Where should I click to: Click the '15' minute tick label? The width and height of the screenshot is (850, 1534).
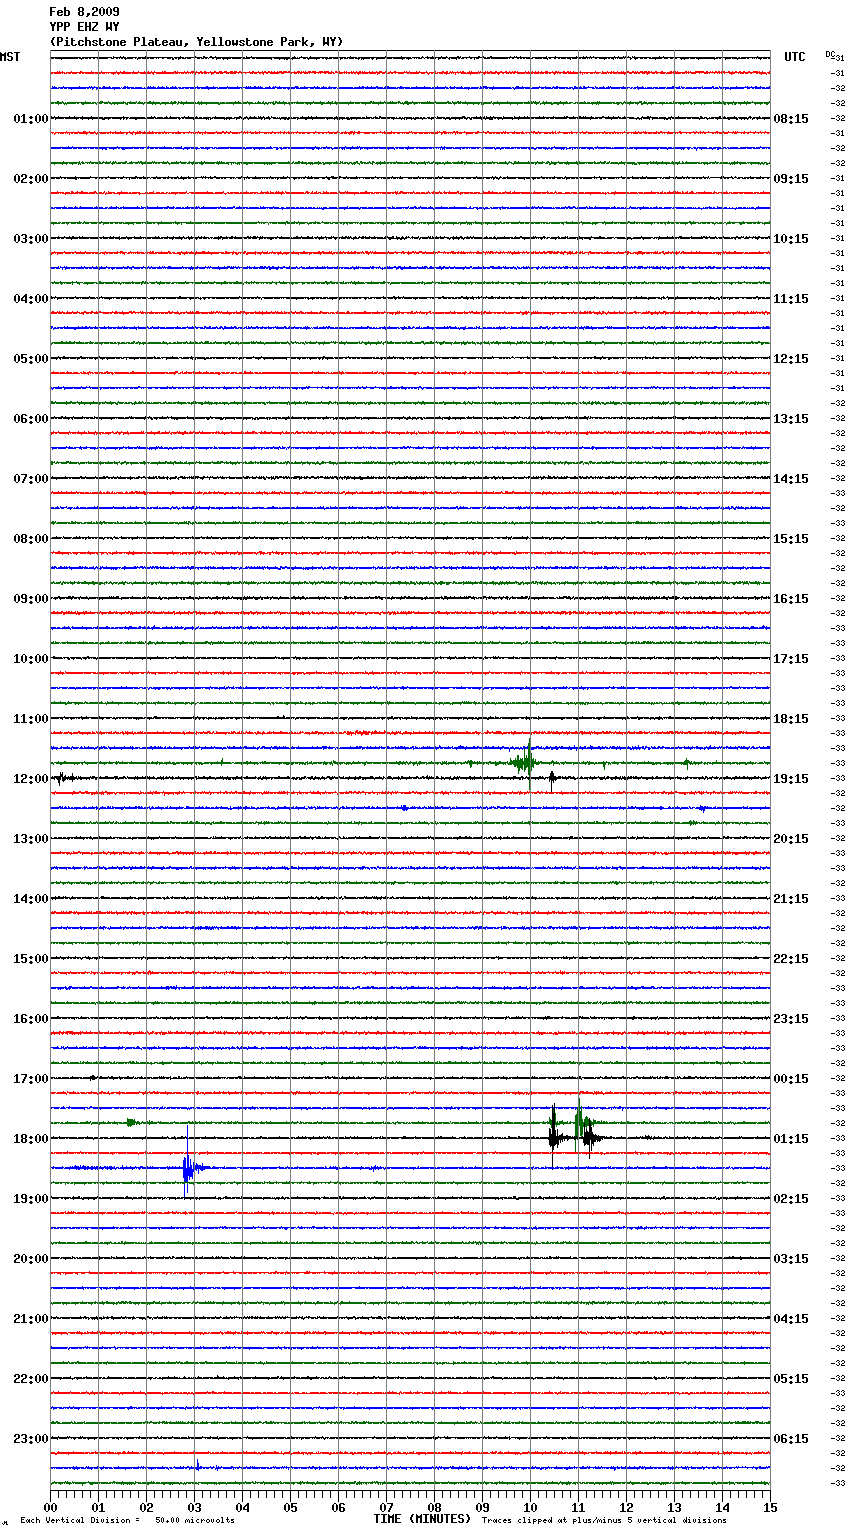770,1507
